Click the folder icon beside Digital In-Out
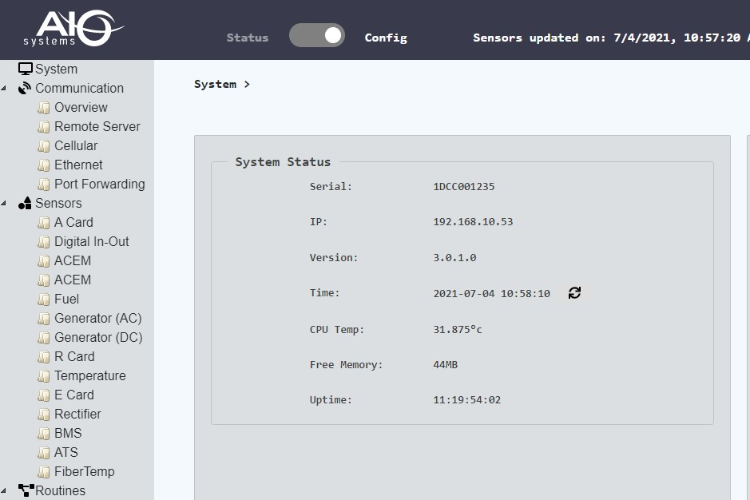Screen dimensions: 750x500 point(44,242)
